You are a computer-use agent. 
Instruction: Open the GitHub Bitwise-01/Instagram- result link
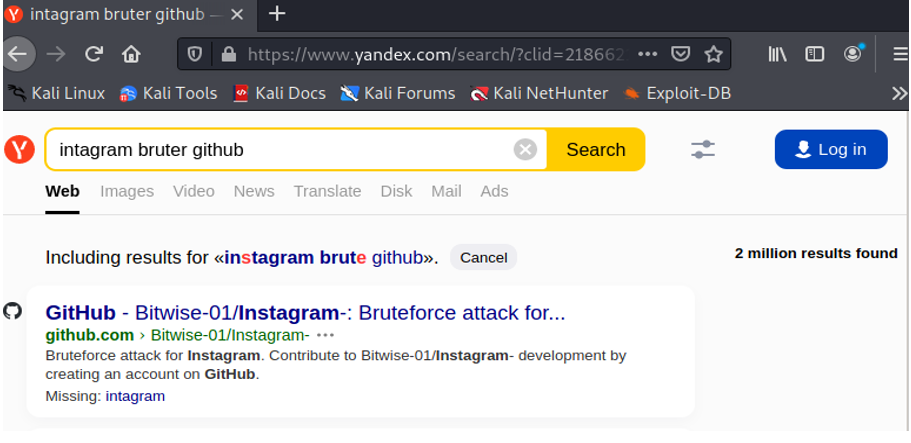[x=305, y=313]
